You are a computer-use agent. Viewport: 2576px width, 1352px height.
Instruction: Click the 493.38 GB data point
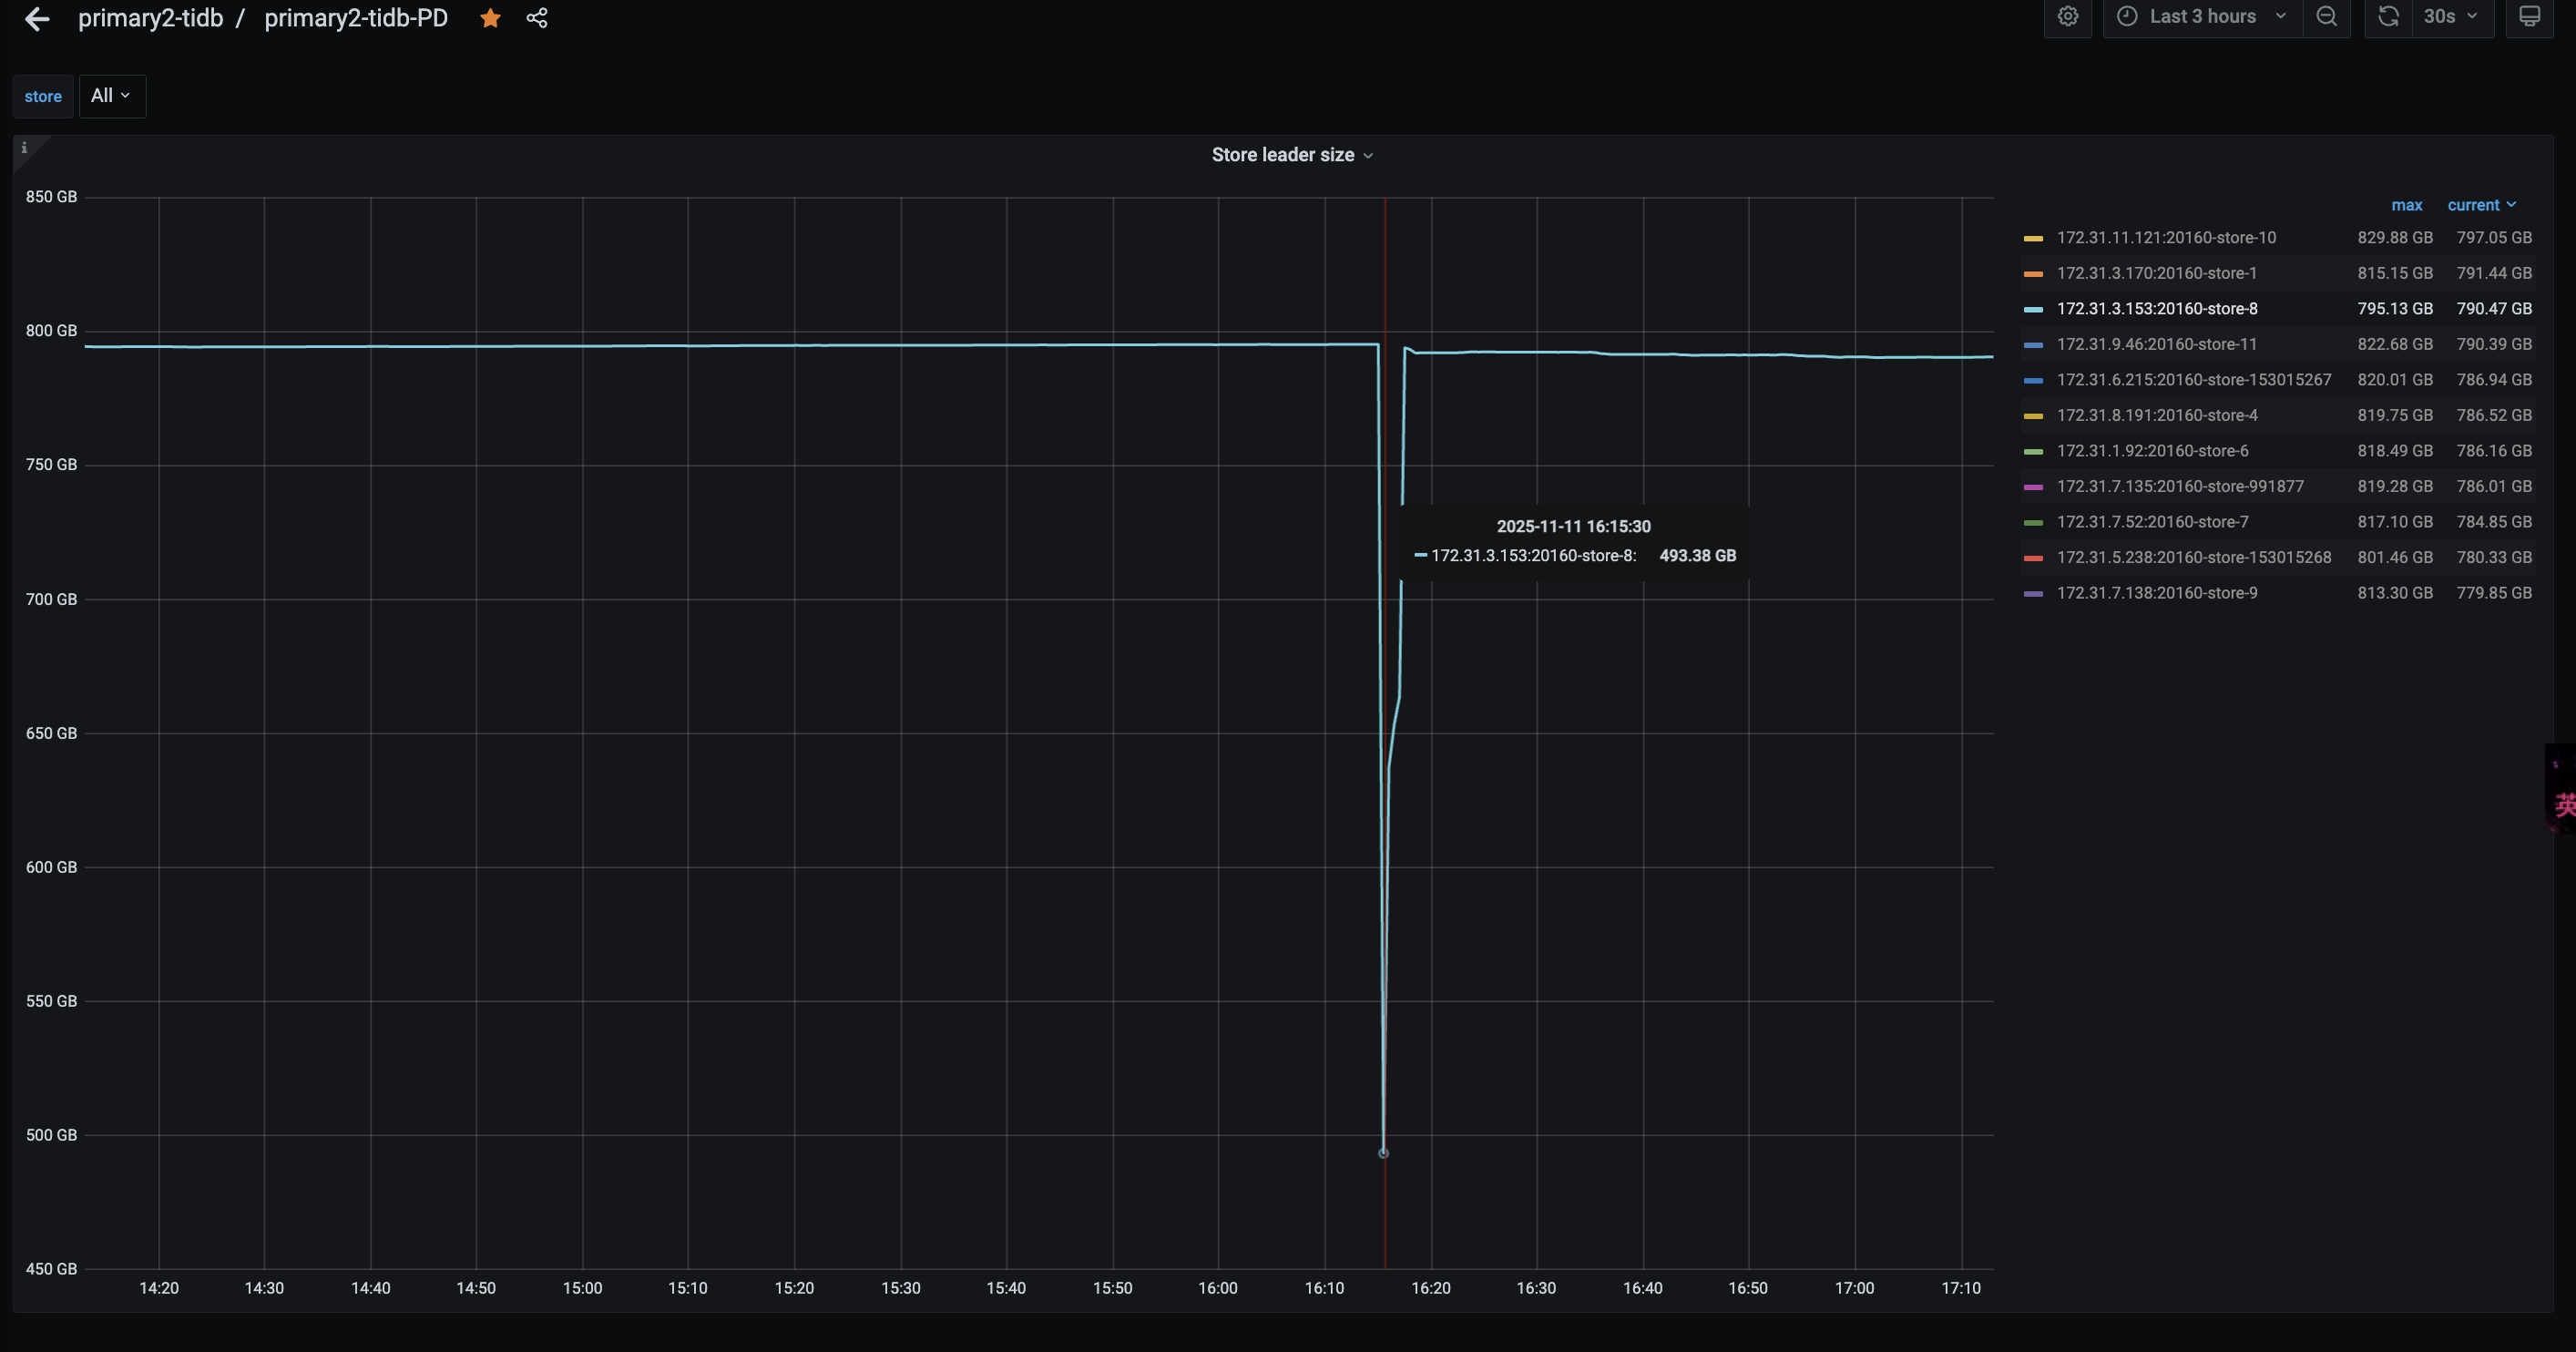tap(1383, 1153)
